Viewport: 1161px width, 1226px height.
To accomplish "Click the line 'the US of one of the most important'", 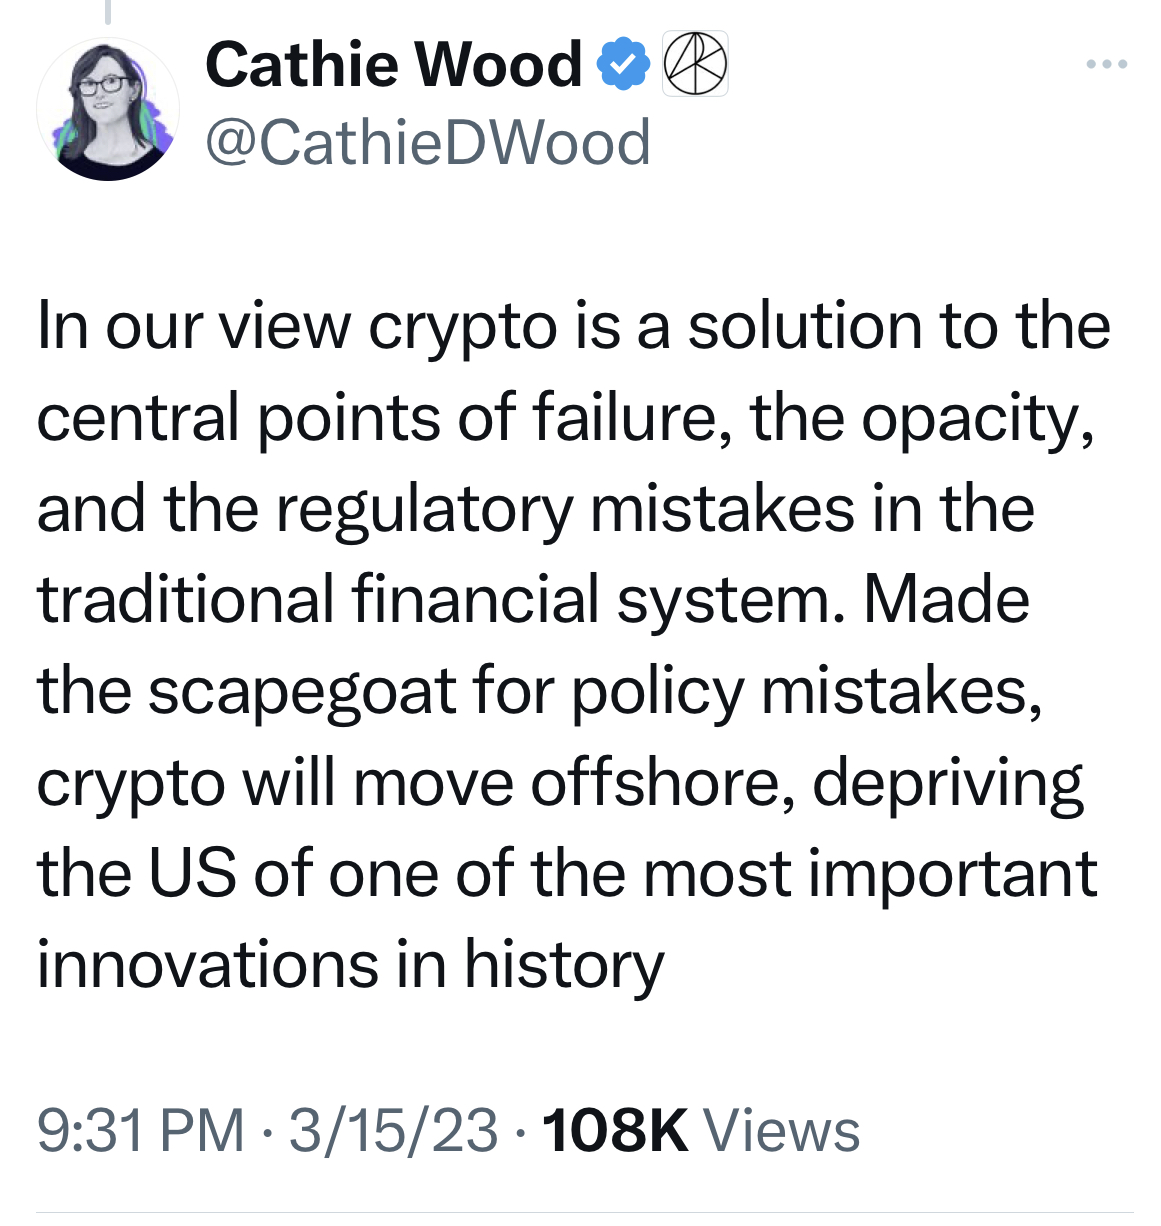I will [567, 873].
